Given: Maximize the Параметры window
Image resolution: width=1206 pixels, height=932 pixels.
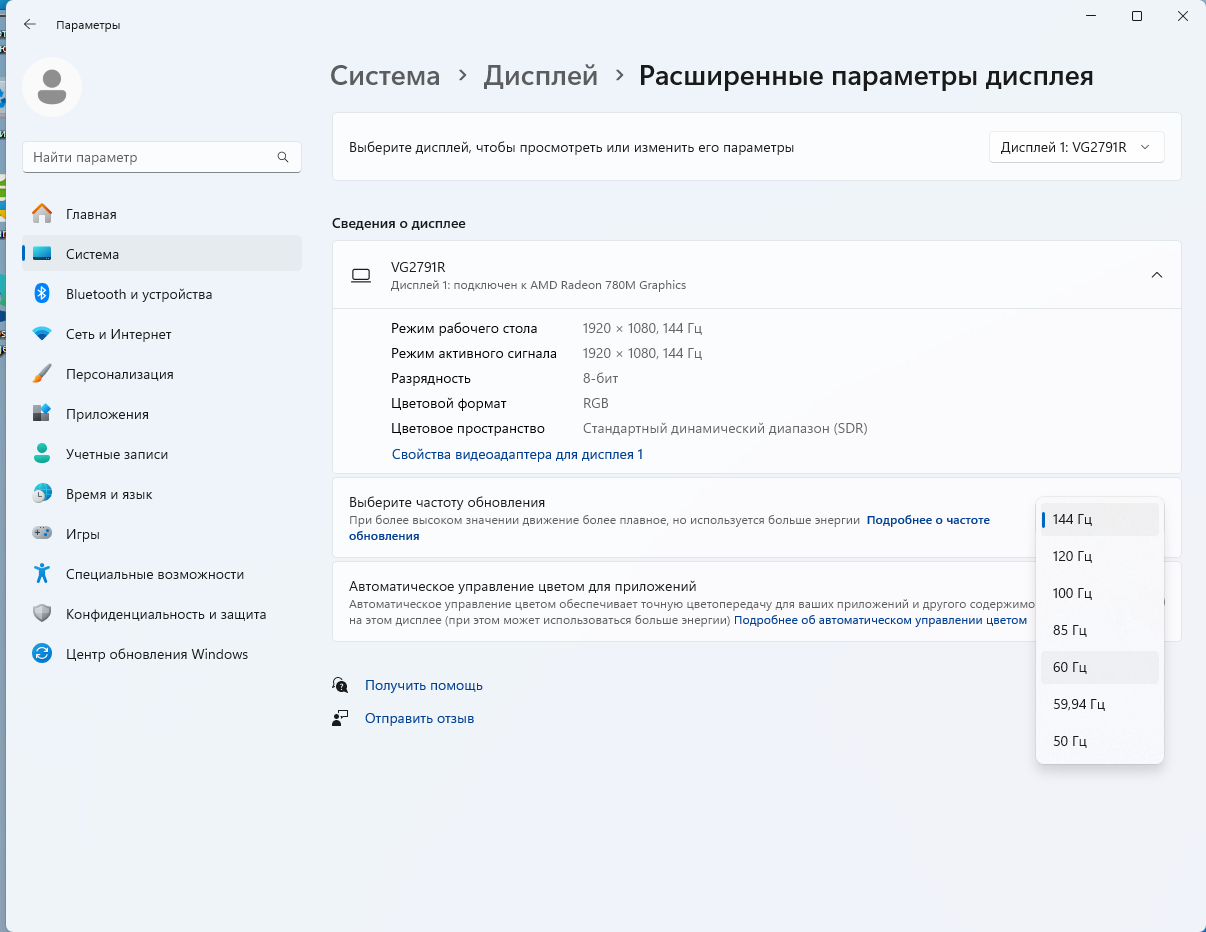Looking at the screenshot, I should 1137,16.
